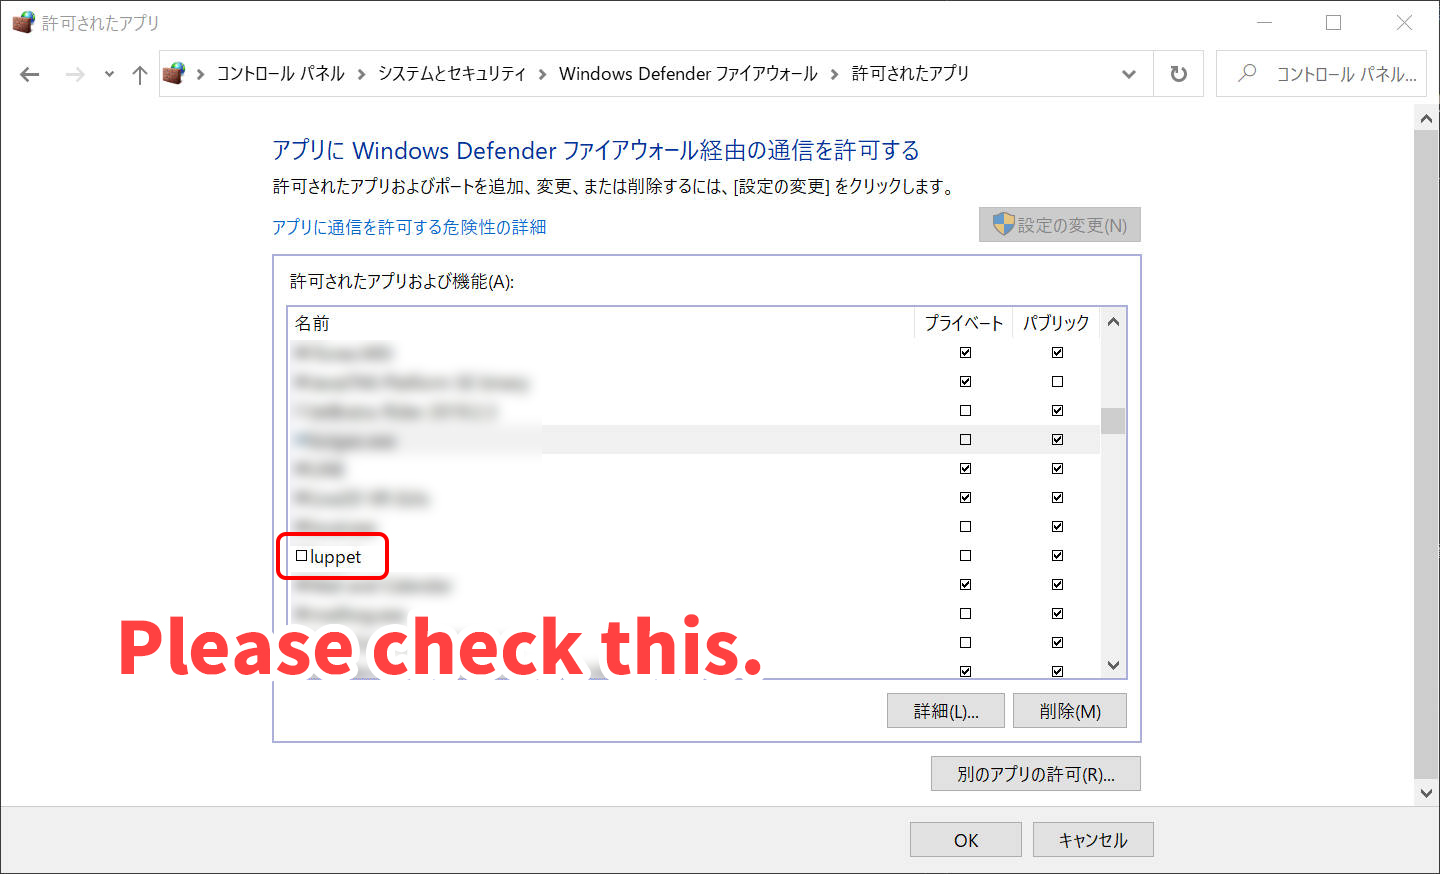Click 別のアプリの許可(R)... button
Viewport: 1440px width, 874px height.
point(1036,774)
